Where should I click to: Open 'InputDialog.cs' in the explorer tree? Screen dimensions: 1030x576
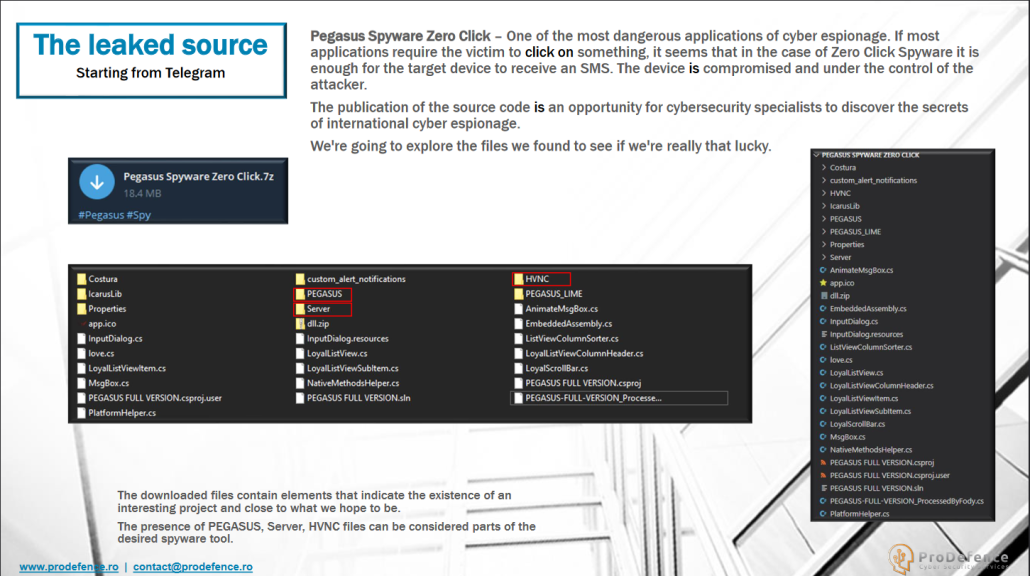pyautogui.click(x=854, y=322)
